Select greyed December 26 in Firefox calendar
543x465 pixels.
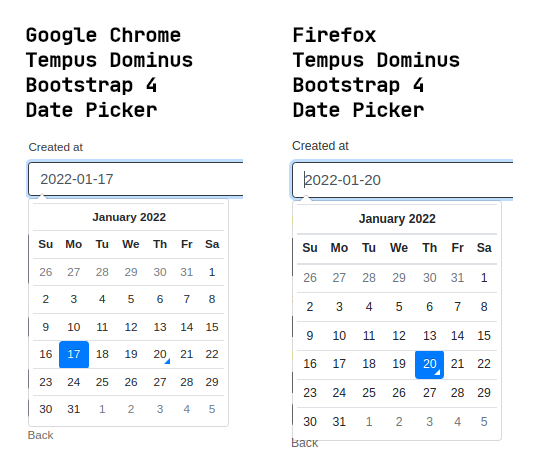[x=310, y=278]
